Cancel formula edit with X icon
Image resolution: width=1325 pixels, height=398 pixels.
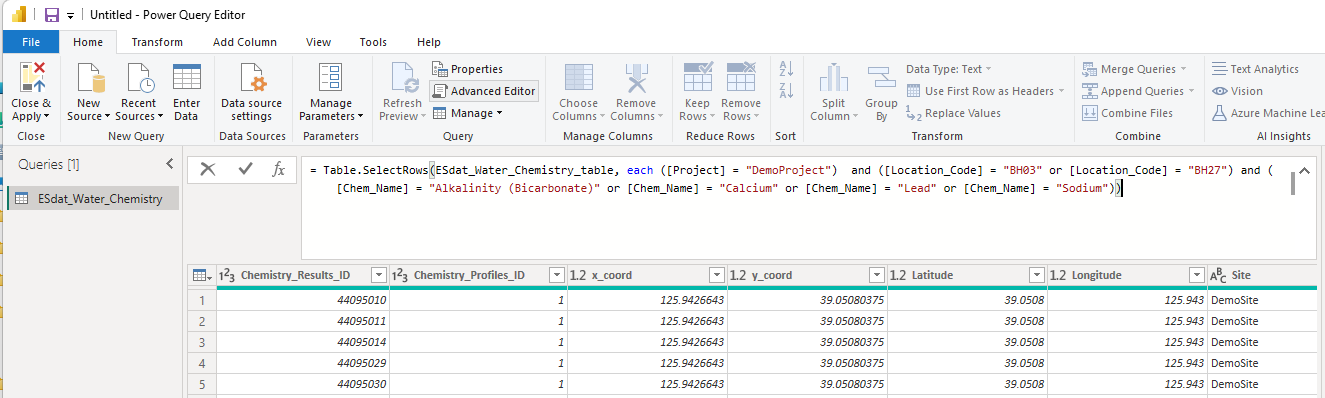point(208,169)
